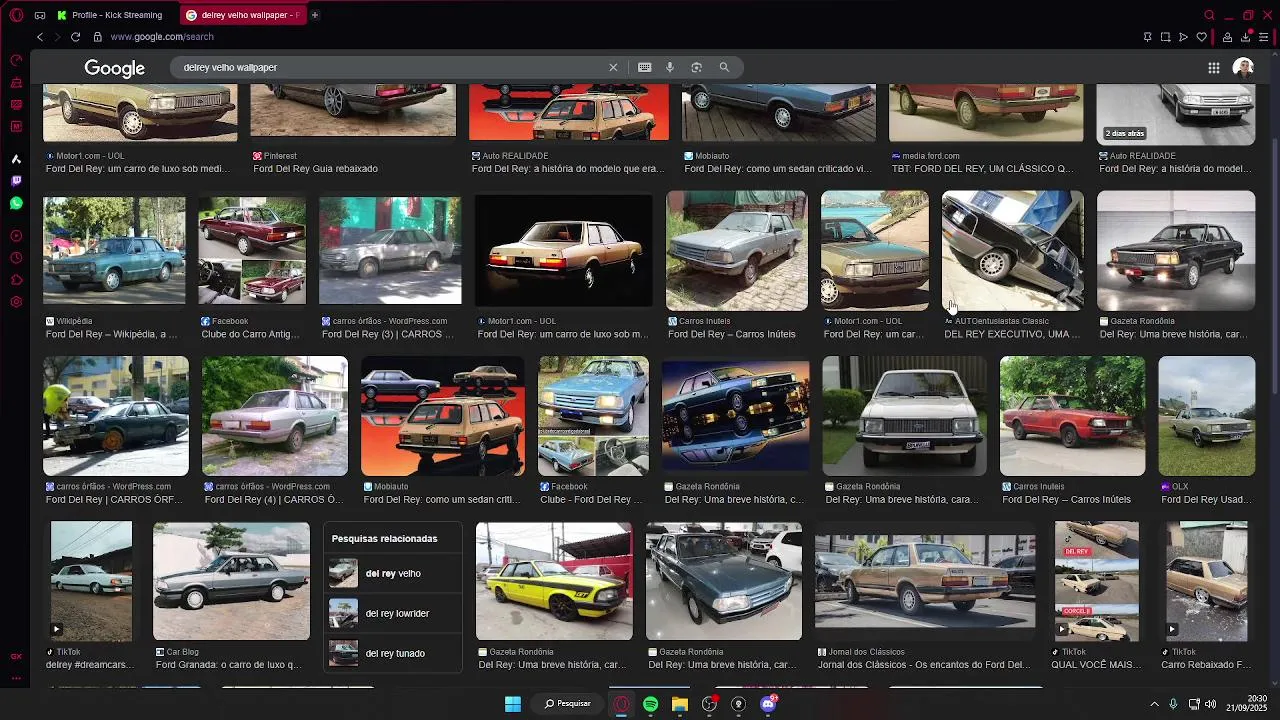Viewport: 1280px width, 720px height.
Task: Select related search del rey lowrider
Action: [393, 614]
